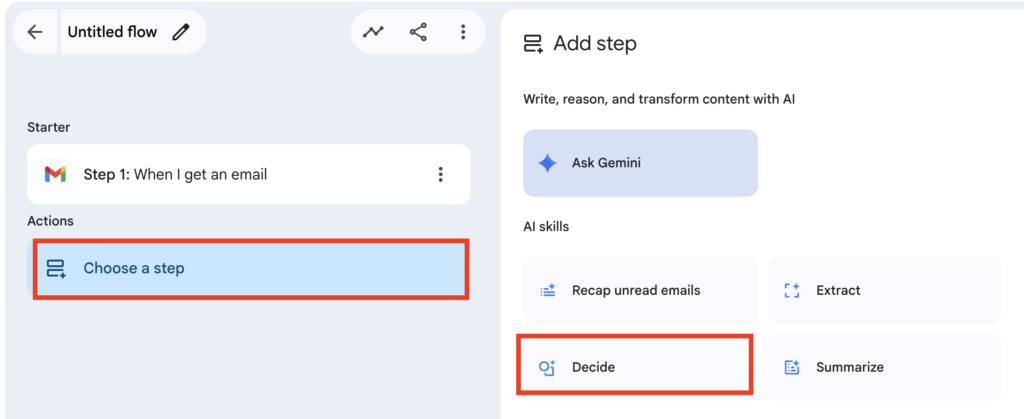Open the Step 1 three-dot menu
The width and height of the screenshot is (1024, 419).
440,175
